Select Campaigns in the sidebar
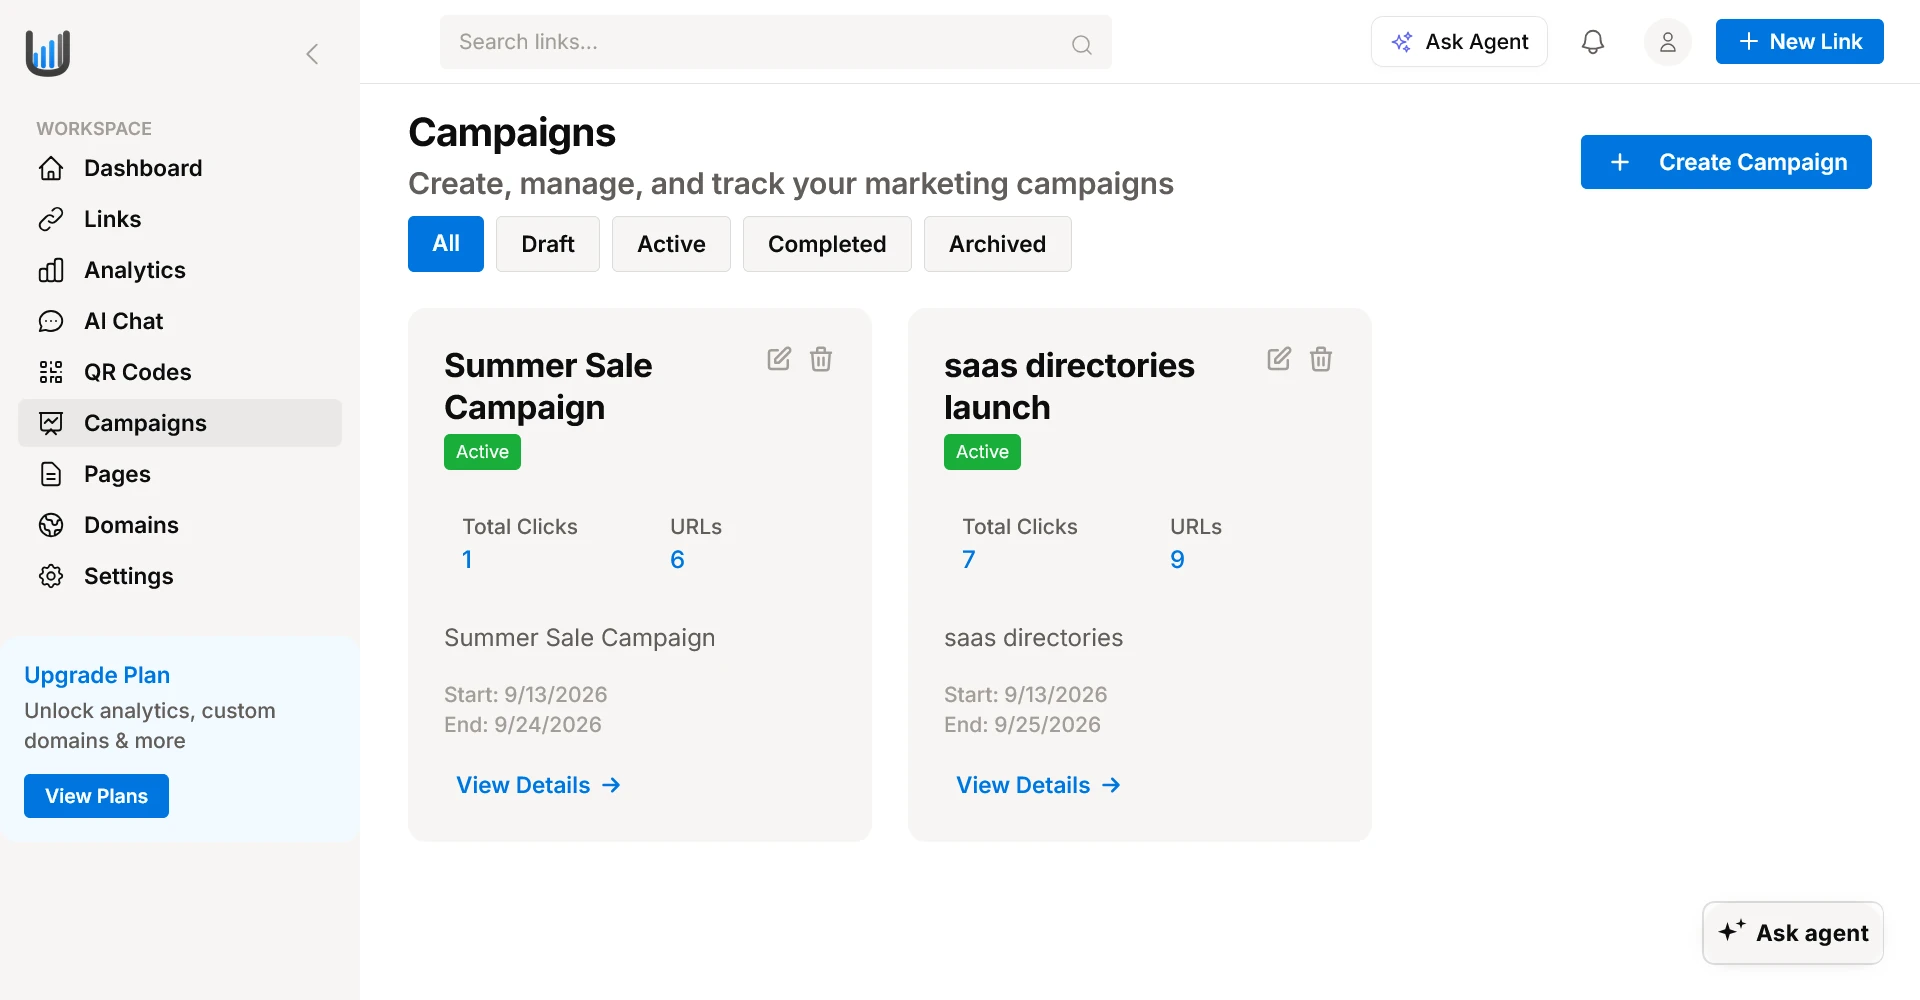1920x1000 pixels. click(x=180, y=423)
